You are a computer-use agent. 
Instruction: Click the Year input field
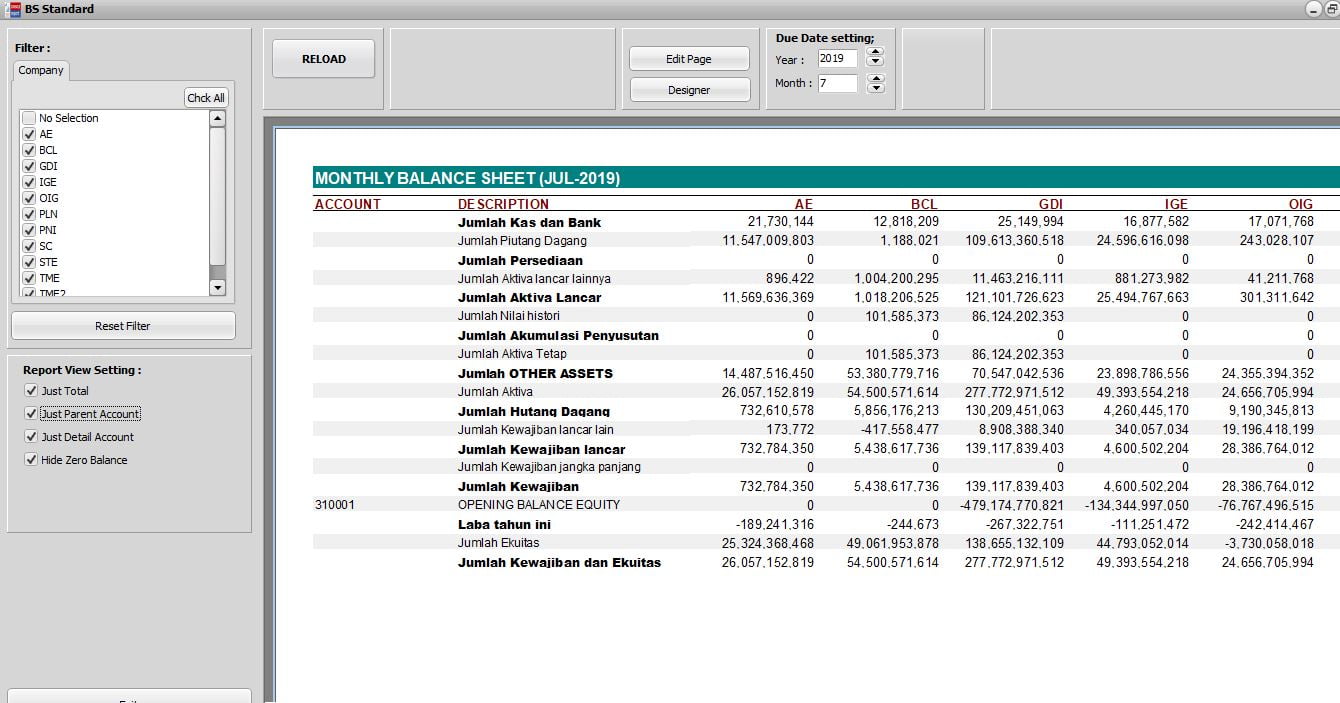pos(838,59)
